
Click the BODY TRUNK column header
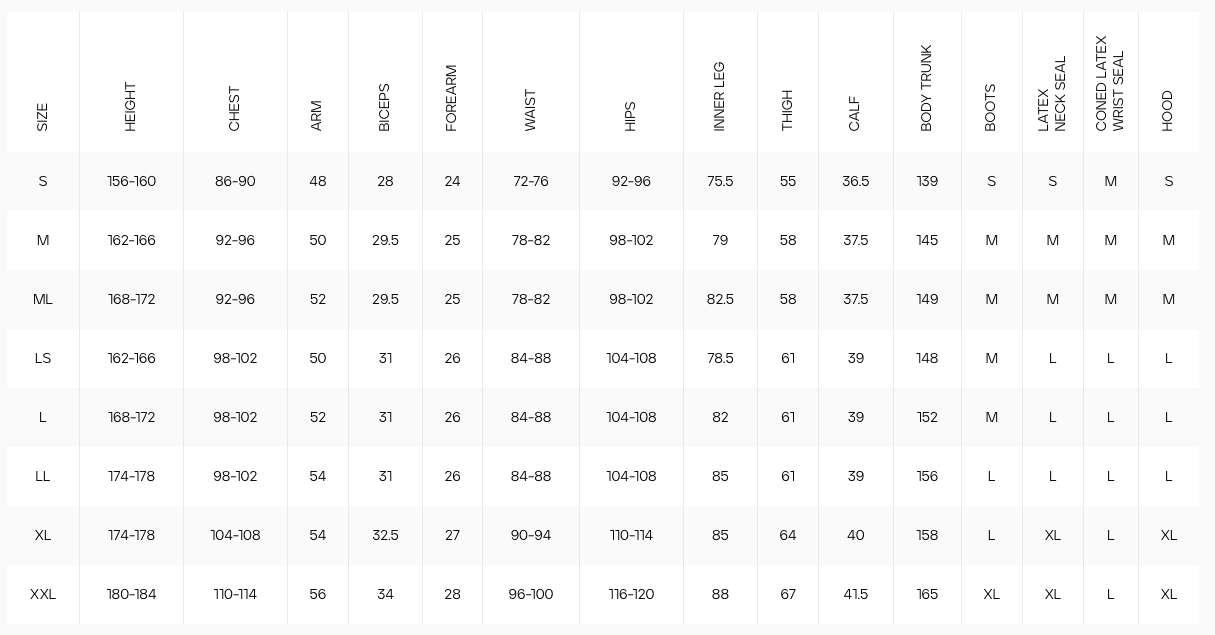click(926, 88)
